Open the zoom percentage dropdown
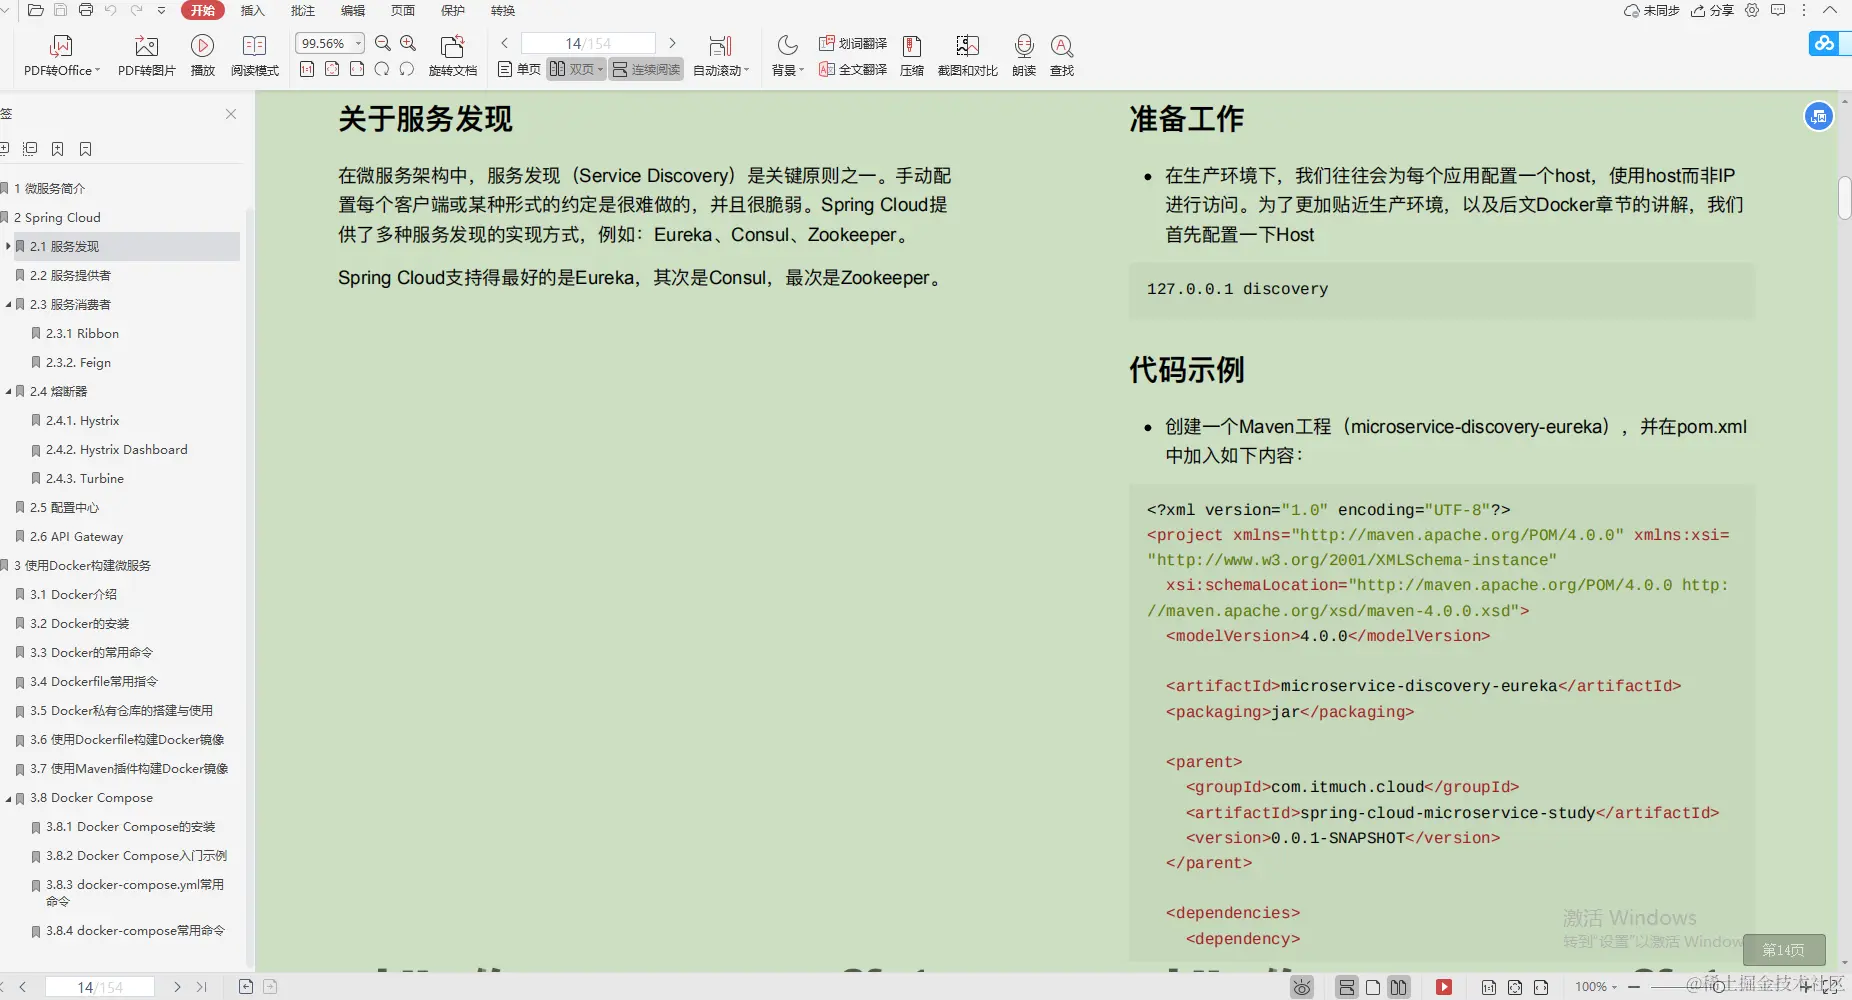This screenshot has width=1852, height=1000. click(x=355, y=43)
